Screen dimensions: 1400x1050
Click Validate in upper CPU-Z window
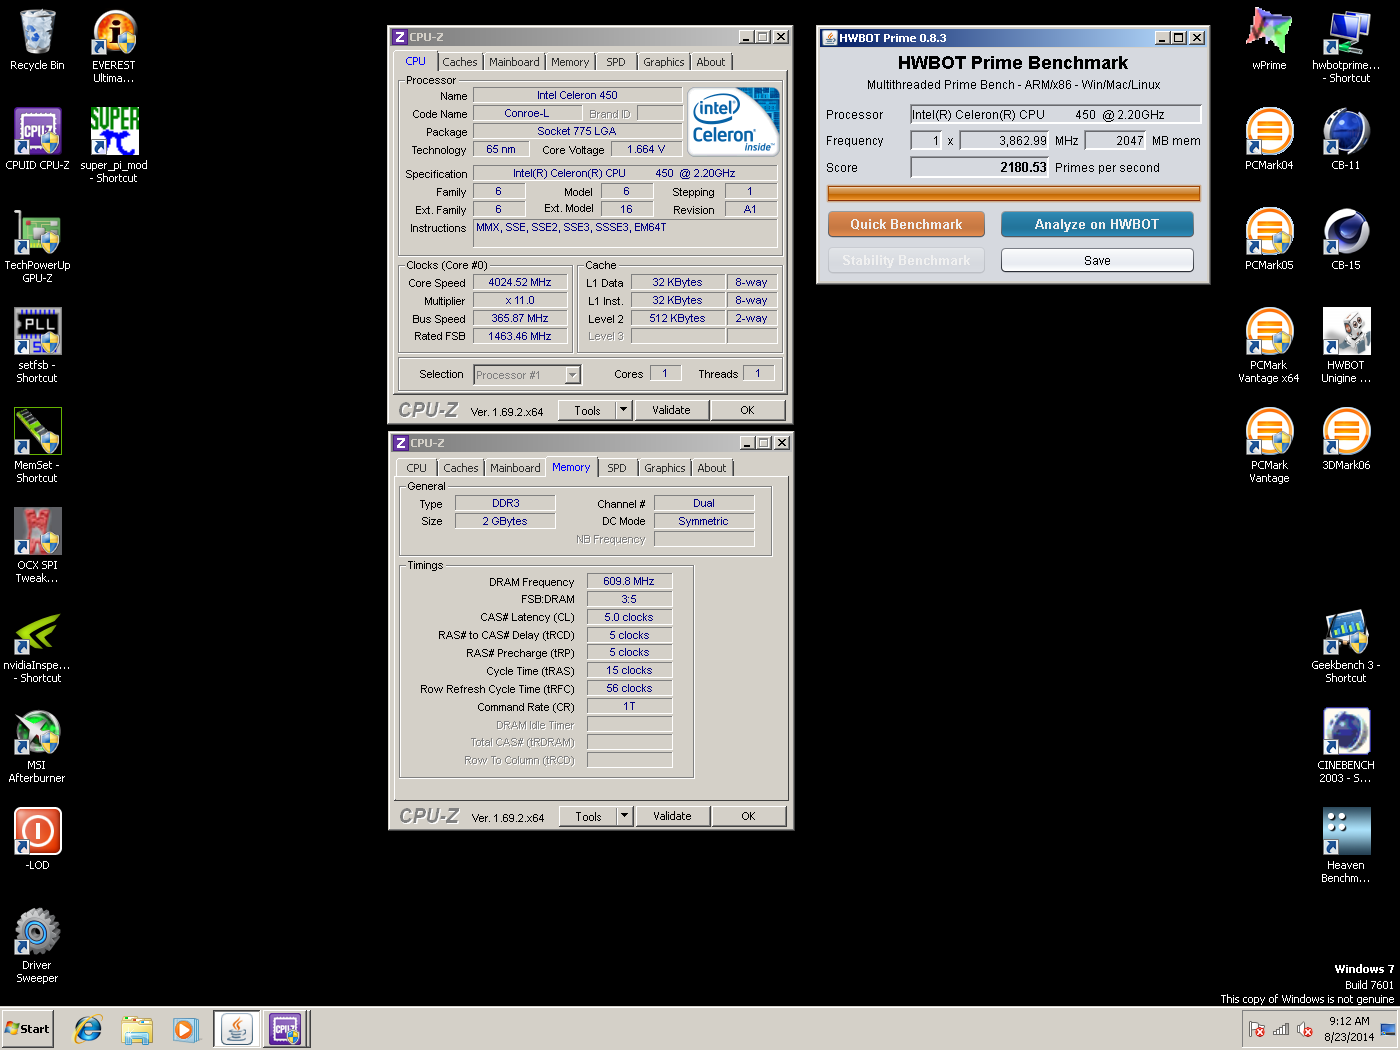pyautogui.click(x=671, y=410)
